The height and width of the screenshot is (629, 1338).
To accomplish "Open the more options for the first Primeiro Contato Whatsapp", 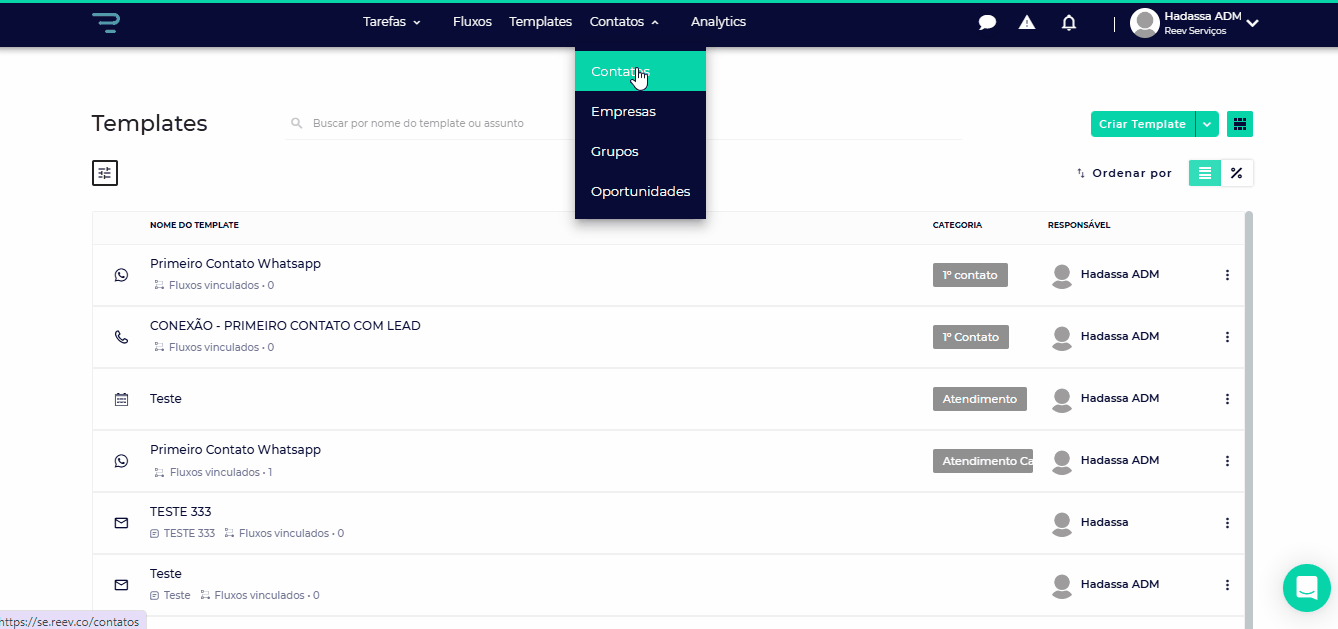I will (x=1227, y=275).
